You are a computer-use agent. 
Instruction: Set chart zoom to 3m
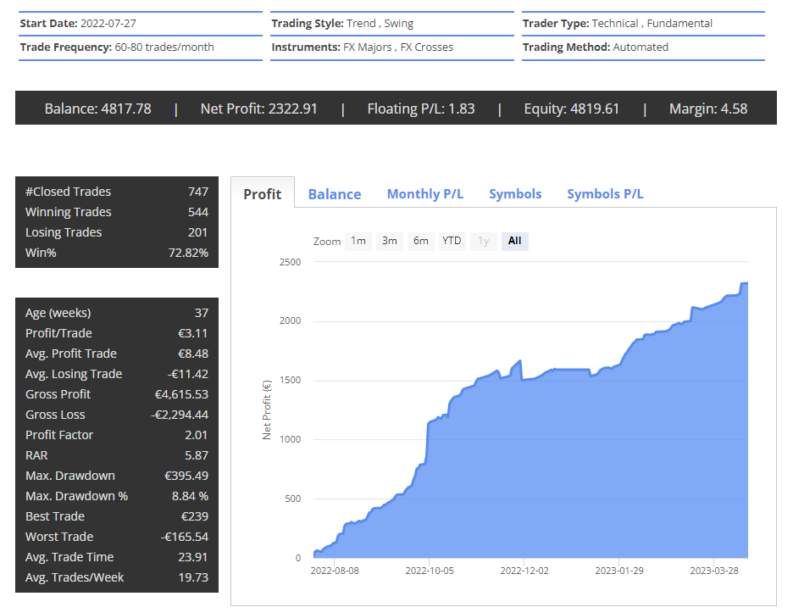coord(390,241)
